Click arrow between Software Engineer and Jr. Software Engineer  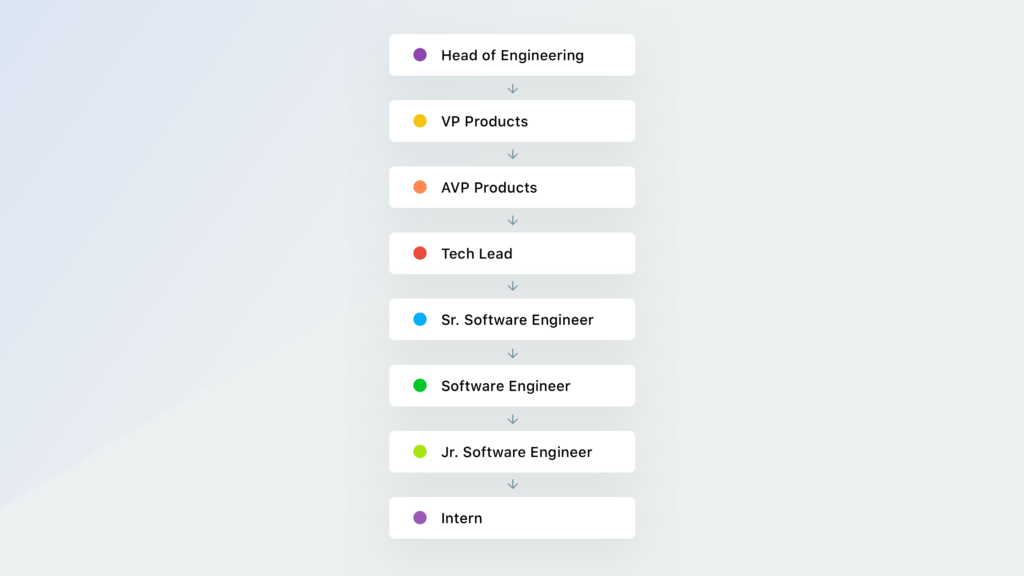tap(513, 419)
